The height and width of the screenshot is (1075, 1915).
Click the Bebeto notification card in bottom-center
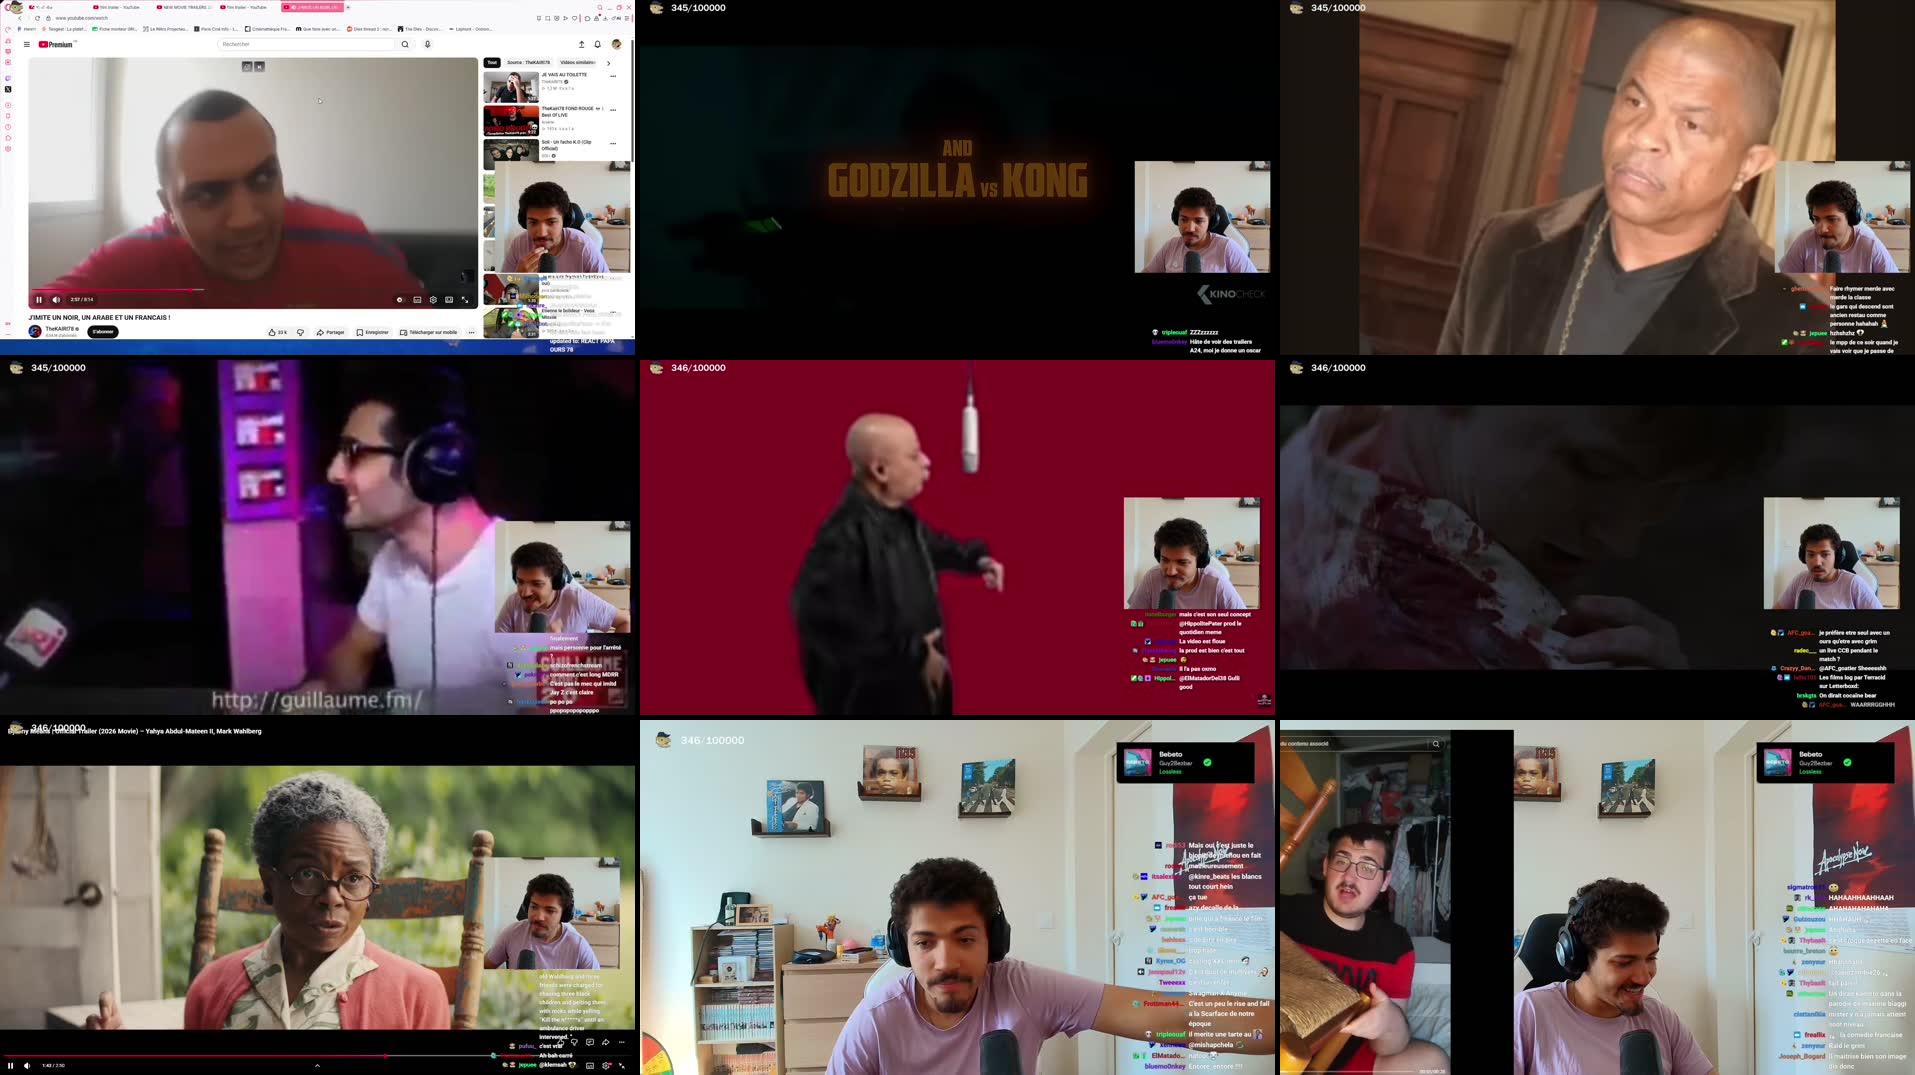tap(1185, 762)
